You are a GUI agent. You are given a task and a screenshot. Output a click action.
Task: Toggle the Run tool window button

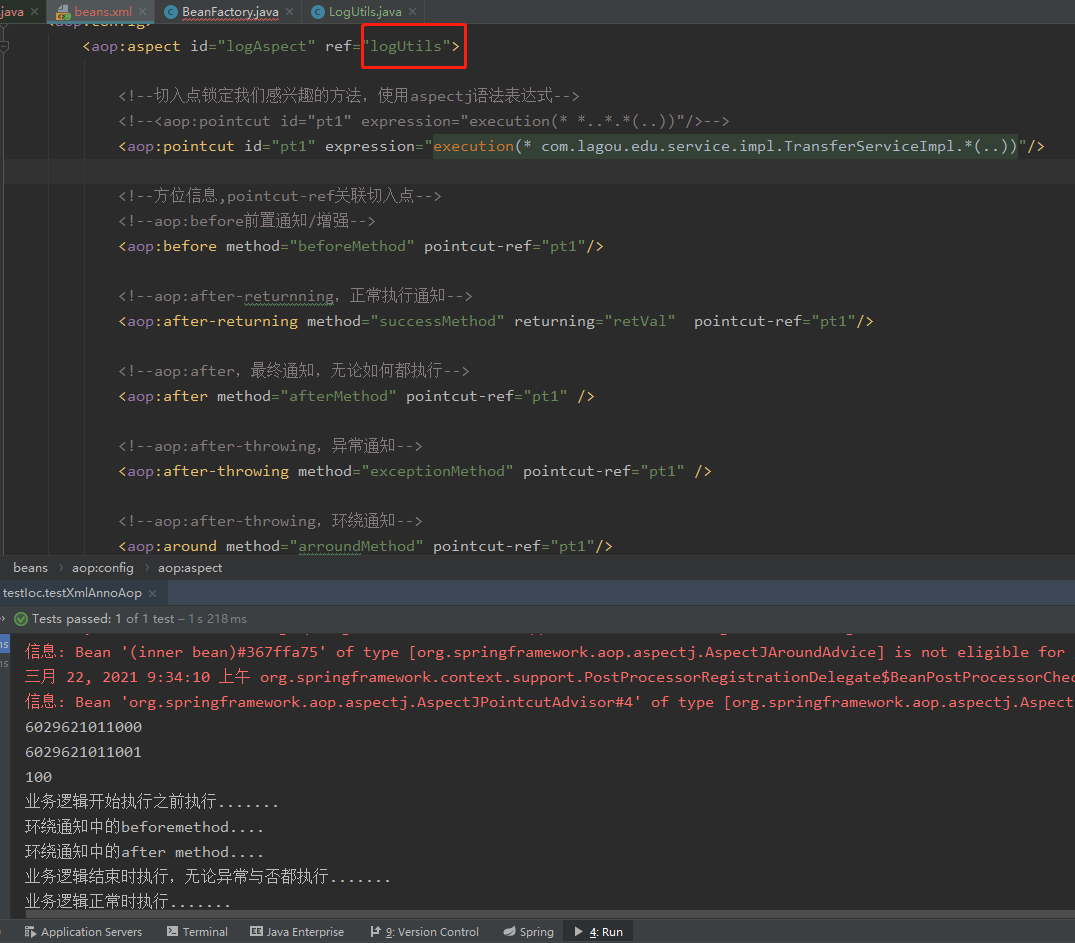pos(599,932)
